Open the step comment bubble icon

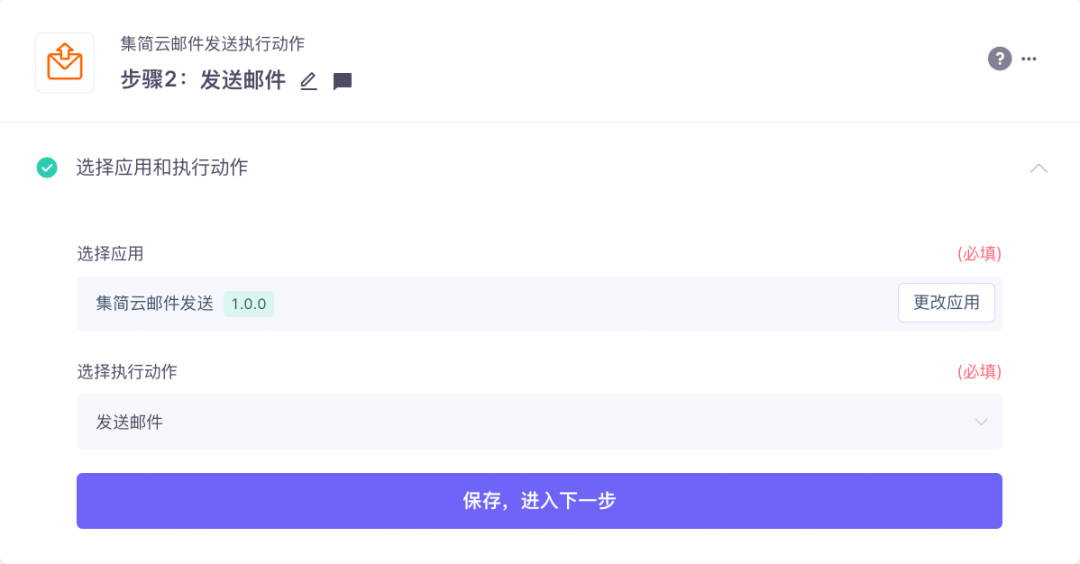pyautogui.click(x=342, y=81)
